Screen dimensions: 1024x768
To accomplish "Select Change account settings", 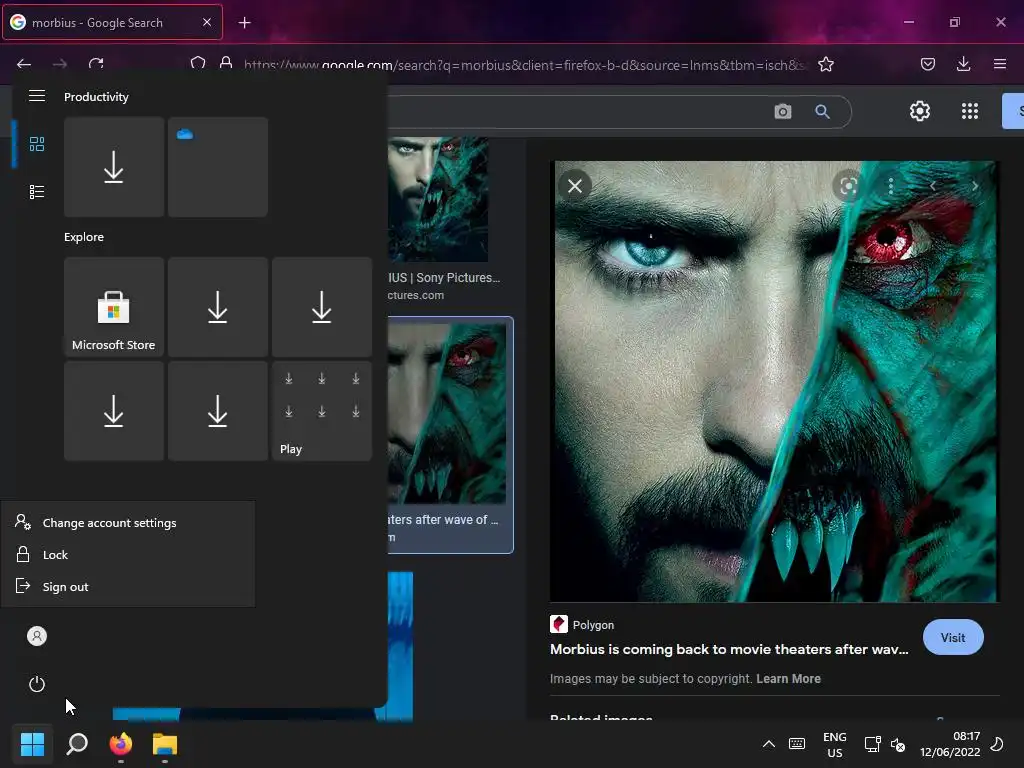I will 128,522.
